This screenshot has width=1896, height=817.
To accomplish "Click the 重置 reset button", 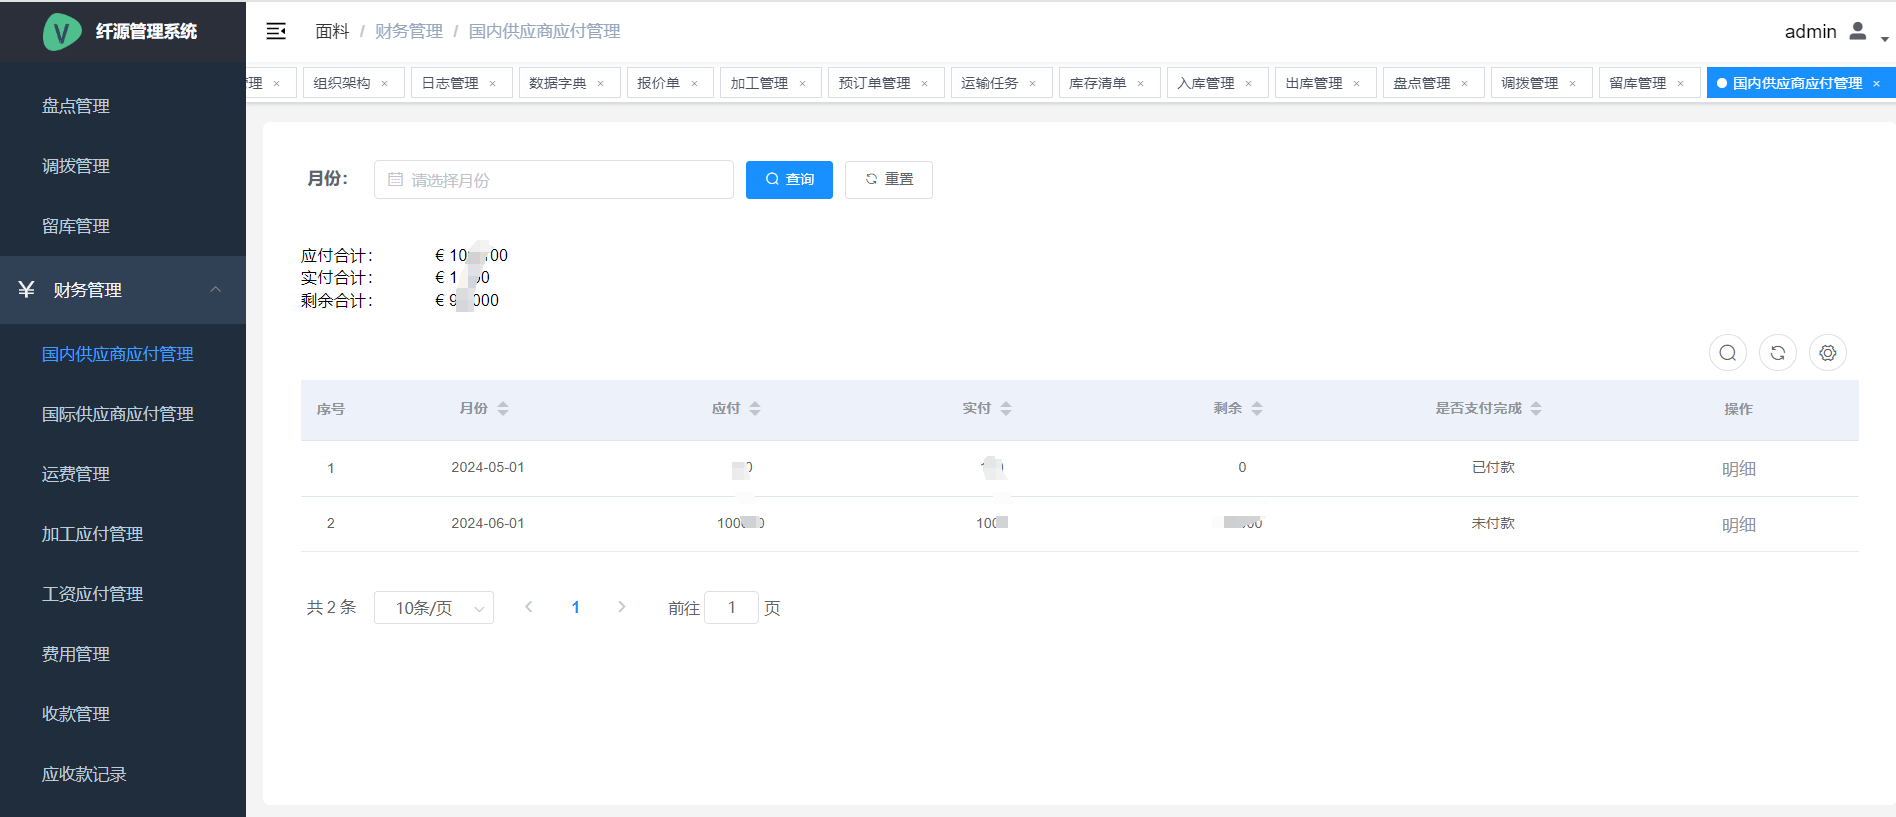I will (888, 180).
